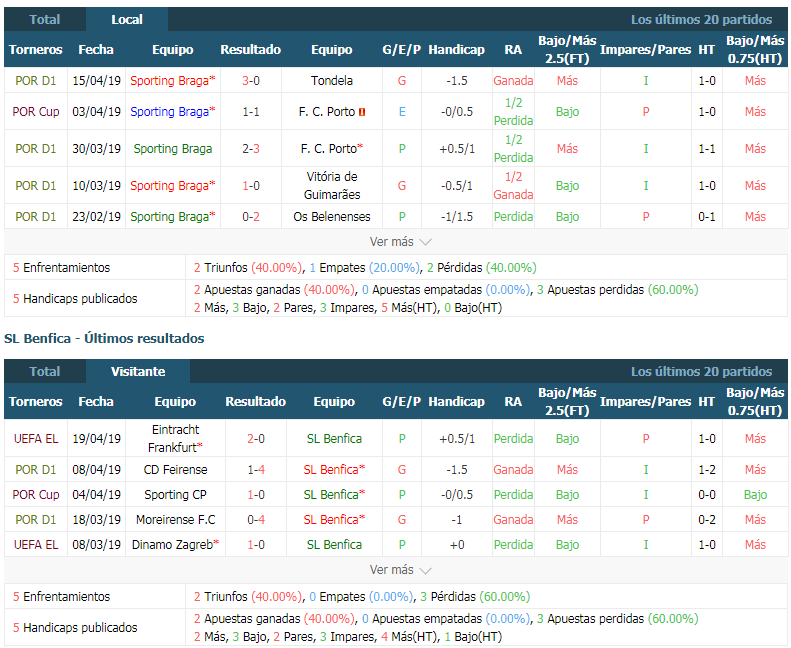
Task: Click the Handicap column header in the Benfica table
Action: point(457,402)
